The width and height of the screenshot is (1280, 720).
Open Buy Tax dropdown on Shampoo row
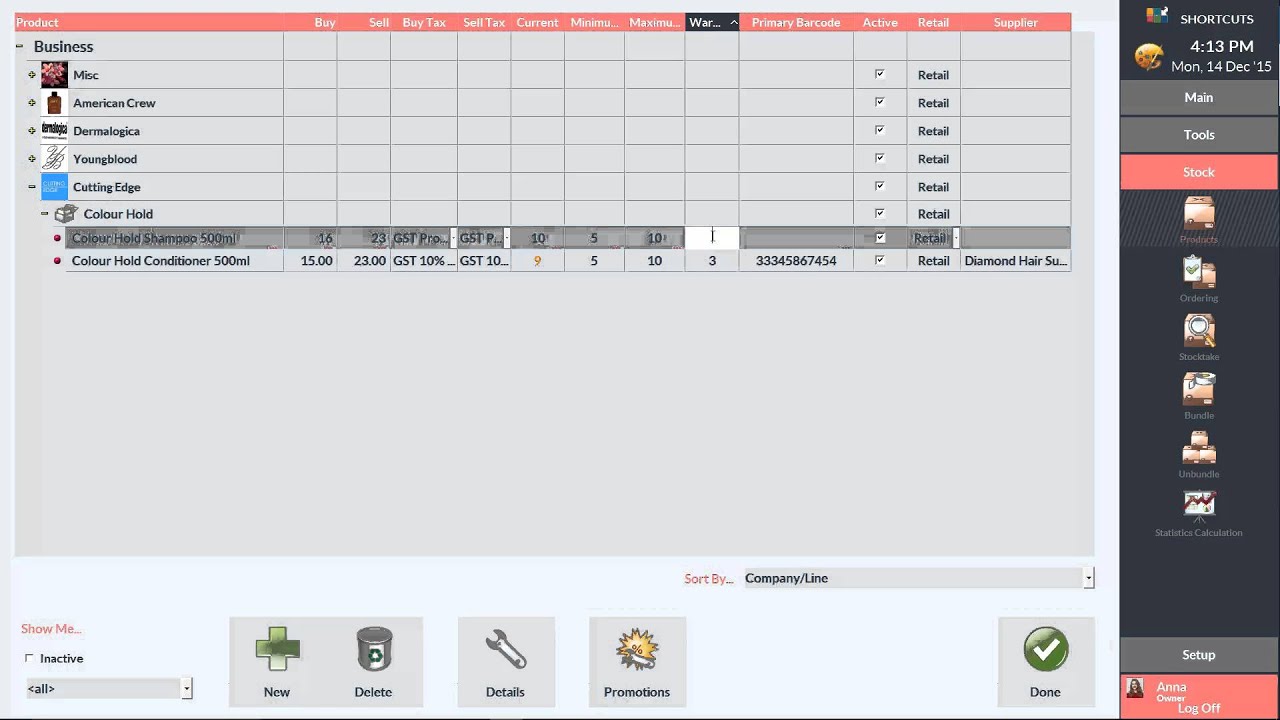coord(453,238)
